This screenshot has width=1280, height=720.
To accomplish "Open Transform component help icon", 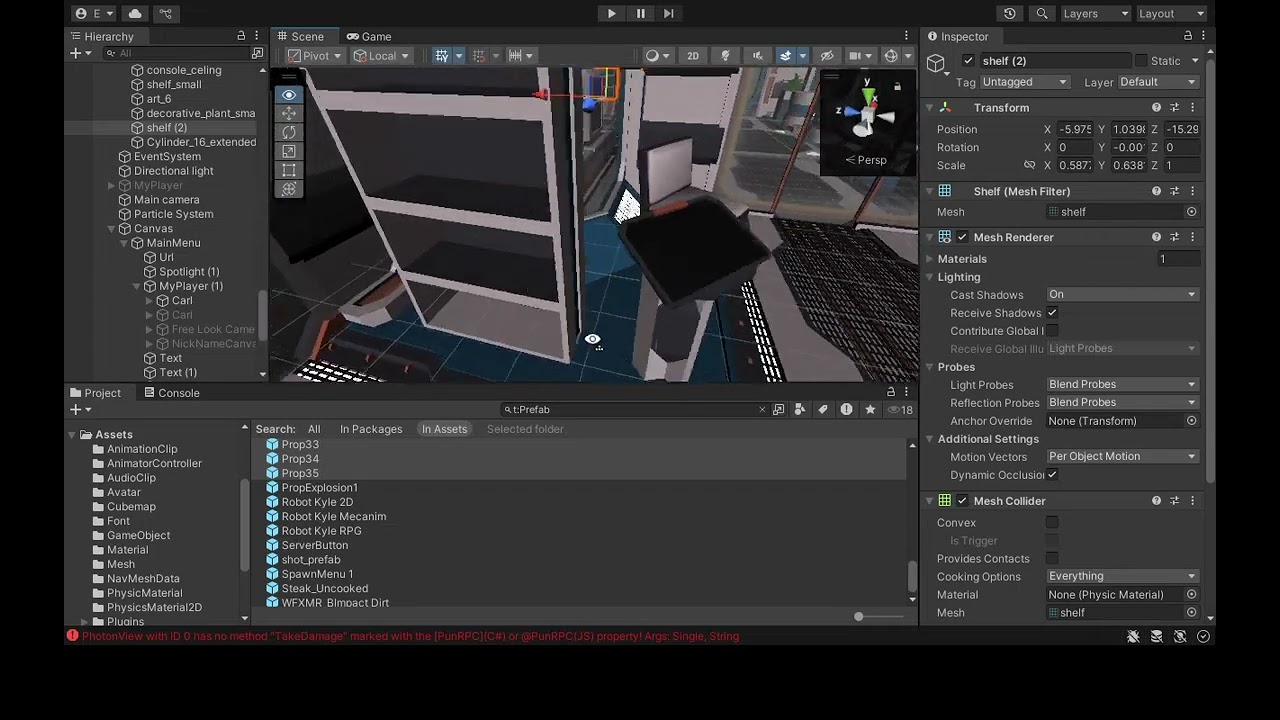I will point(1157,108).
